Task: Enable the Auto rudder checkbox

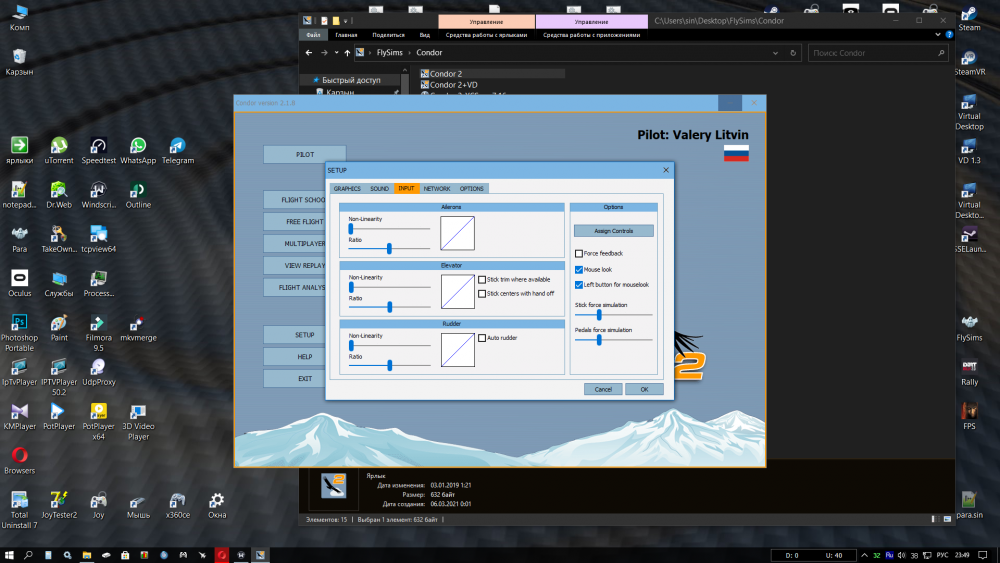Action: coord(482,337)
